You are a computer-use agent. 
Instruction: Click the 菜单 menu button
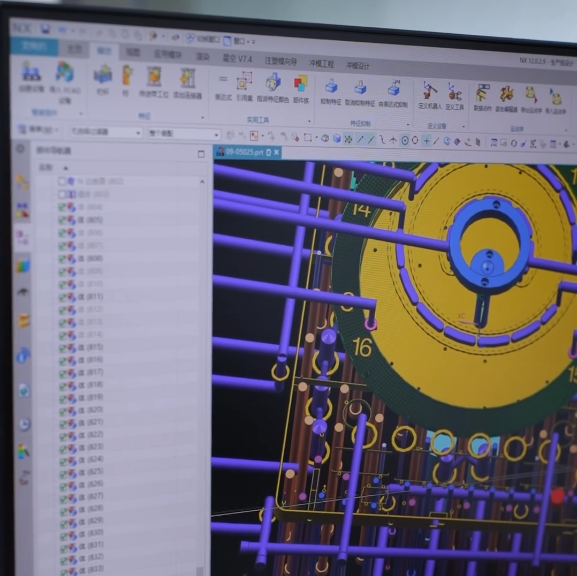coord(38,130)
